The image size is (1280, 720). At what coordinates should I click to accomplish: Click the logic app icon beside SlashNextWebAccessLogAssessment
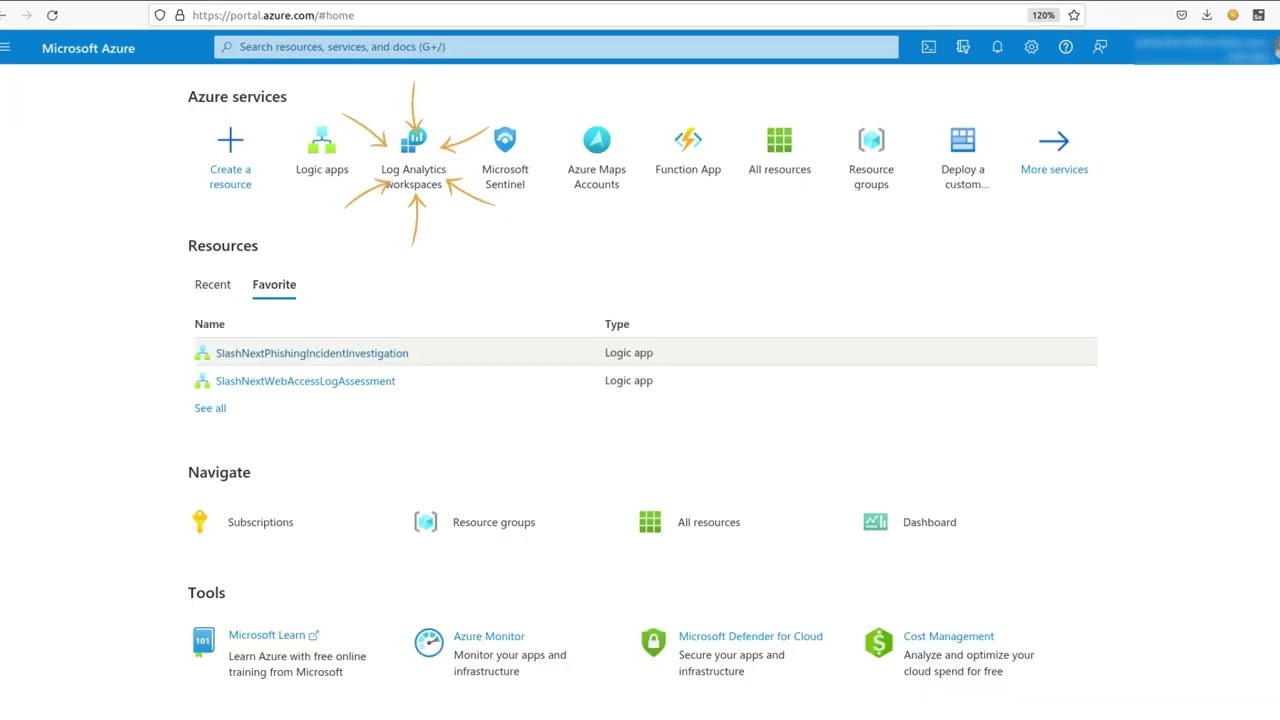click(x=202, y=381)
